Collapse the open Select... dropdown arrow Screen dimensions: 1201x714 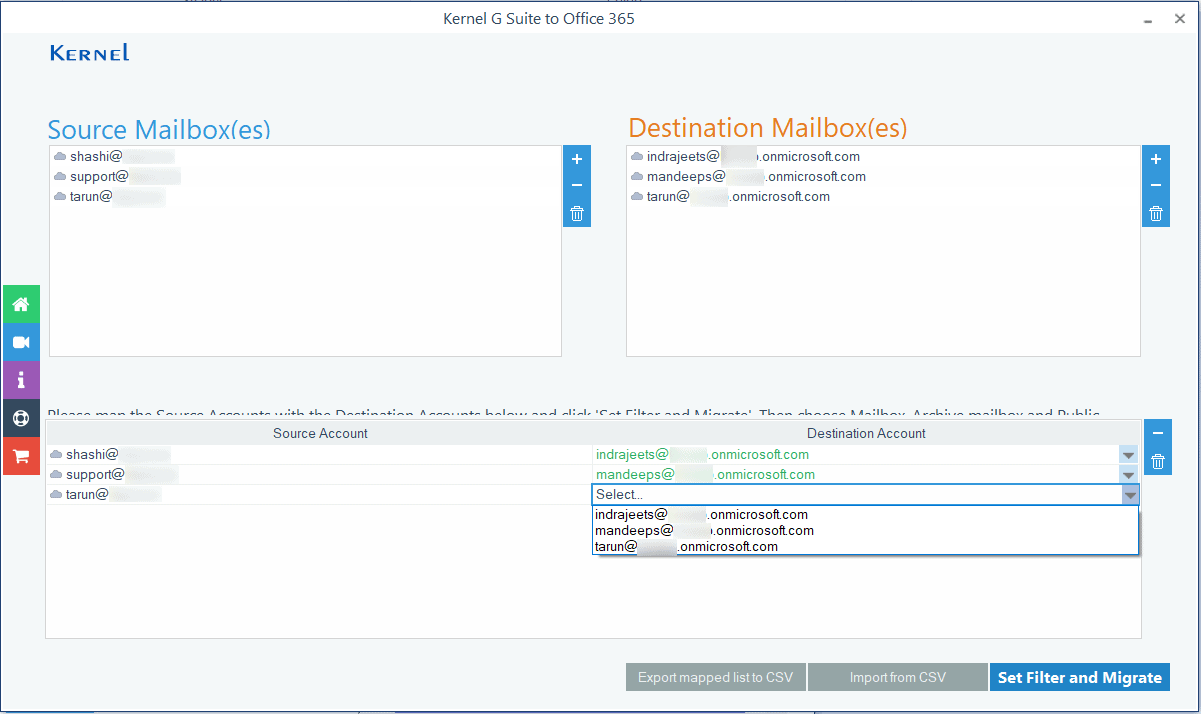click(x=1130, y=495)
